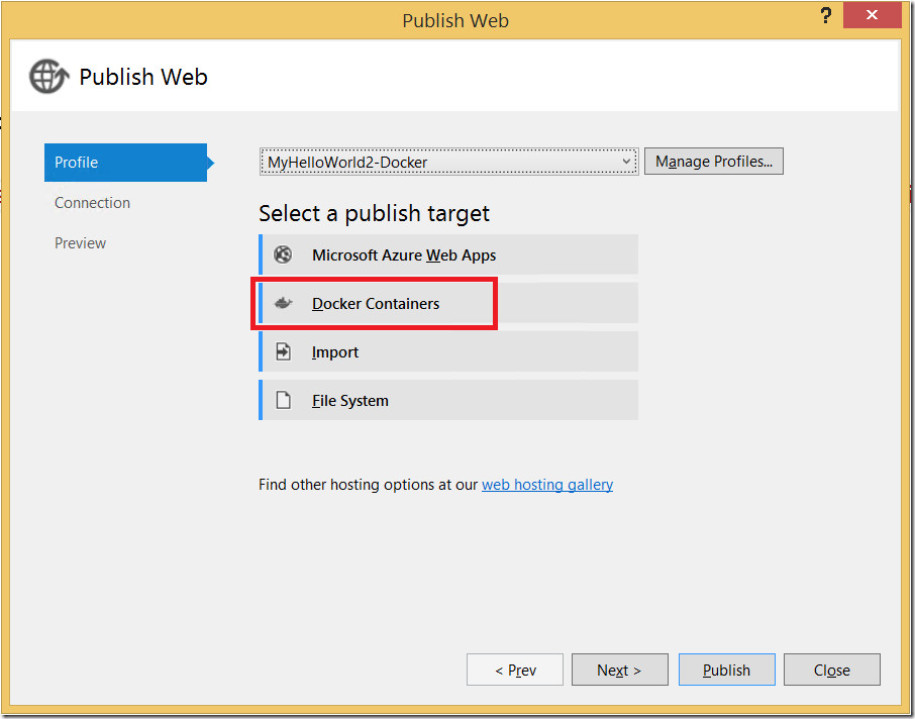915x719 pixels.
Task: Go back using the Prev button
Action: tap(514, 670)
